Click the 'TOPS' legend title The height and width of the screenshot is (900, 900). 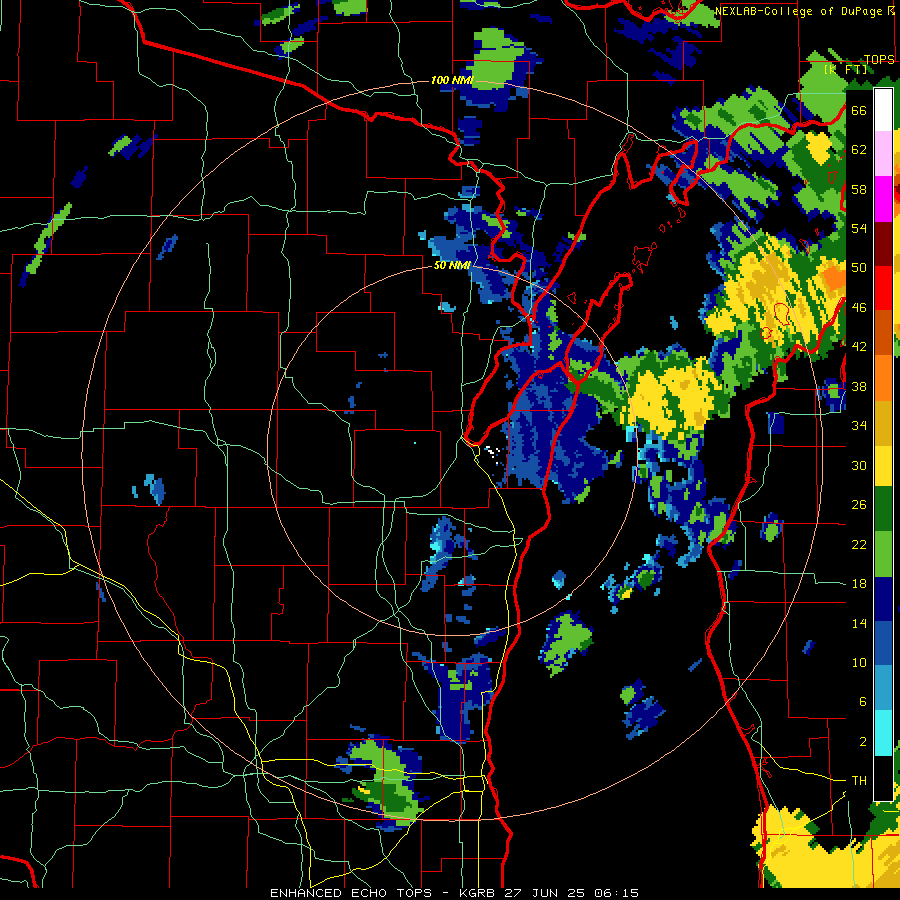pos(879,60)
